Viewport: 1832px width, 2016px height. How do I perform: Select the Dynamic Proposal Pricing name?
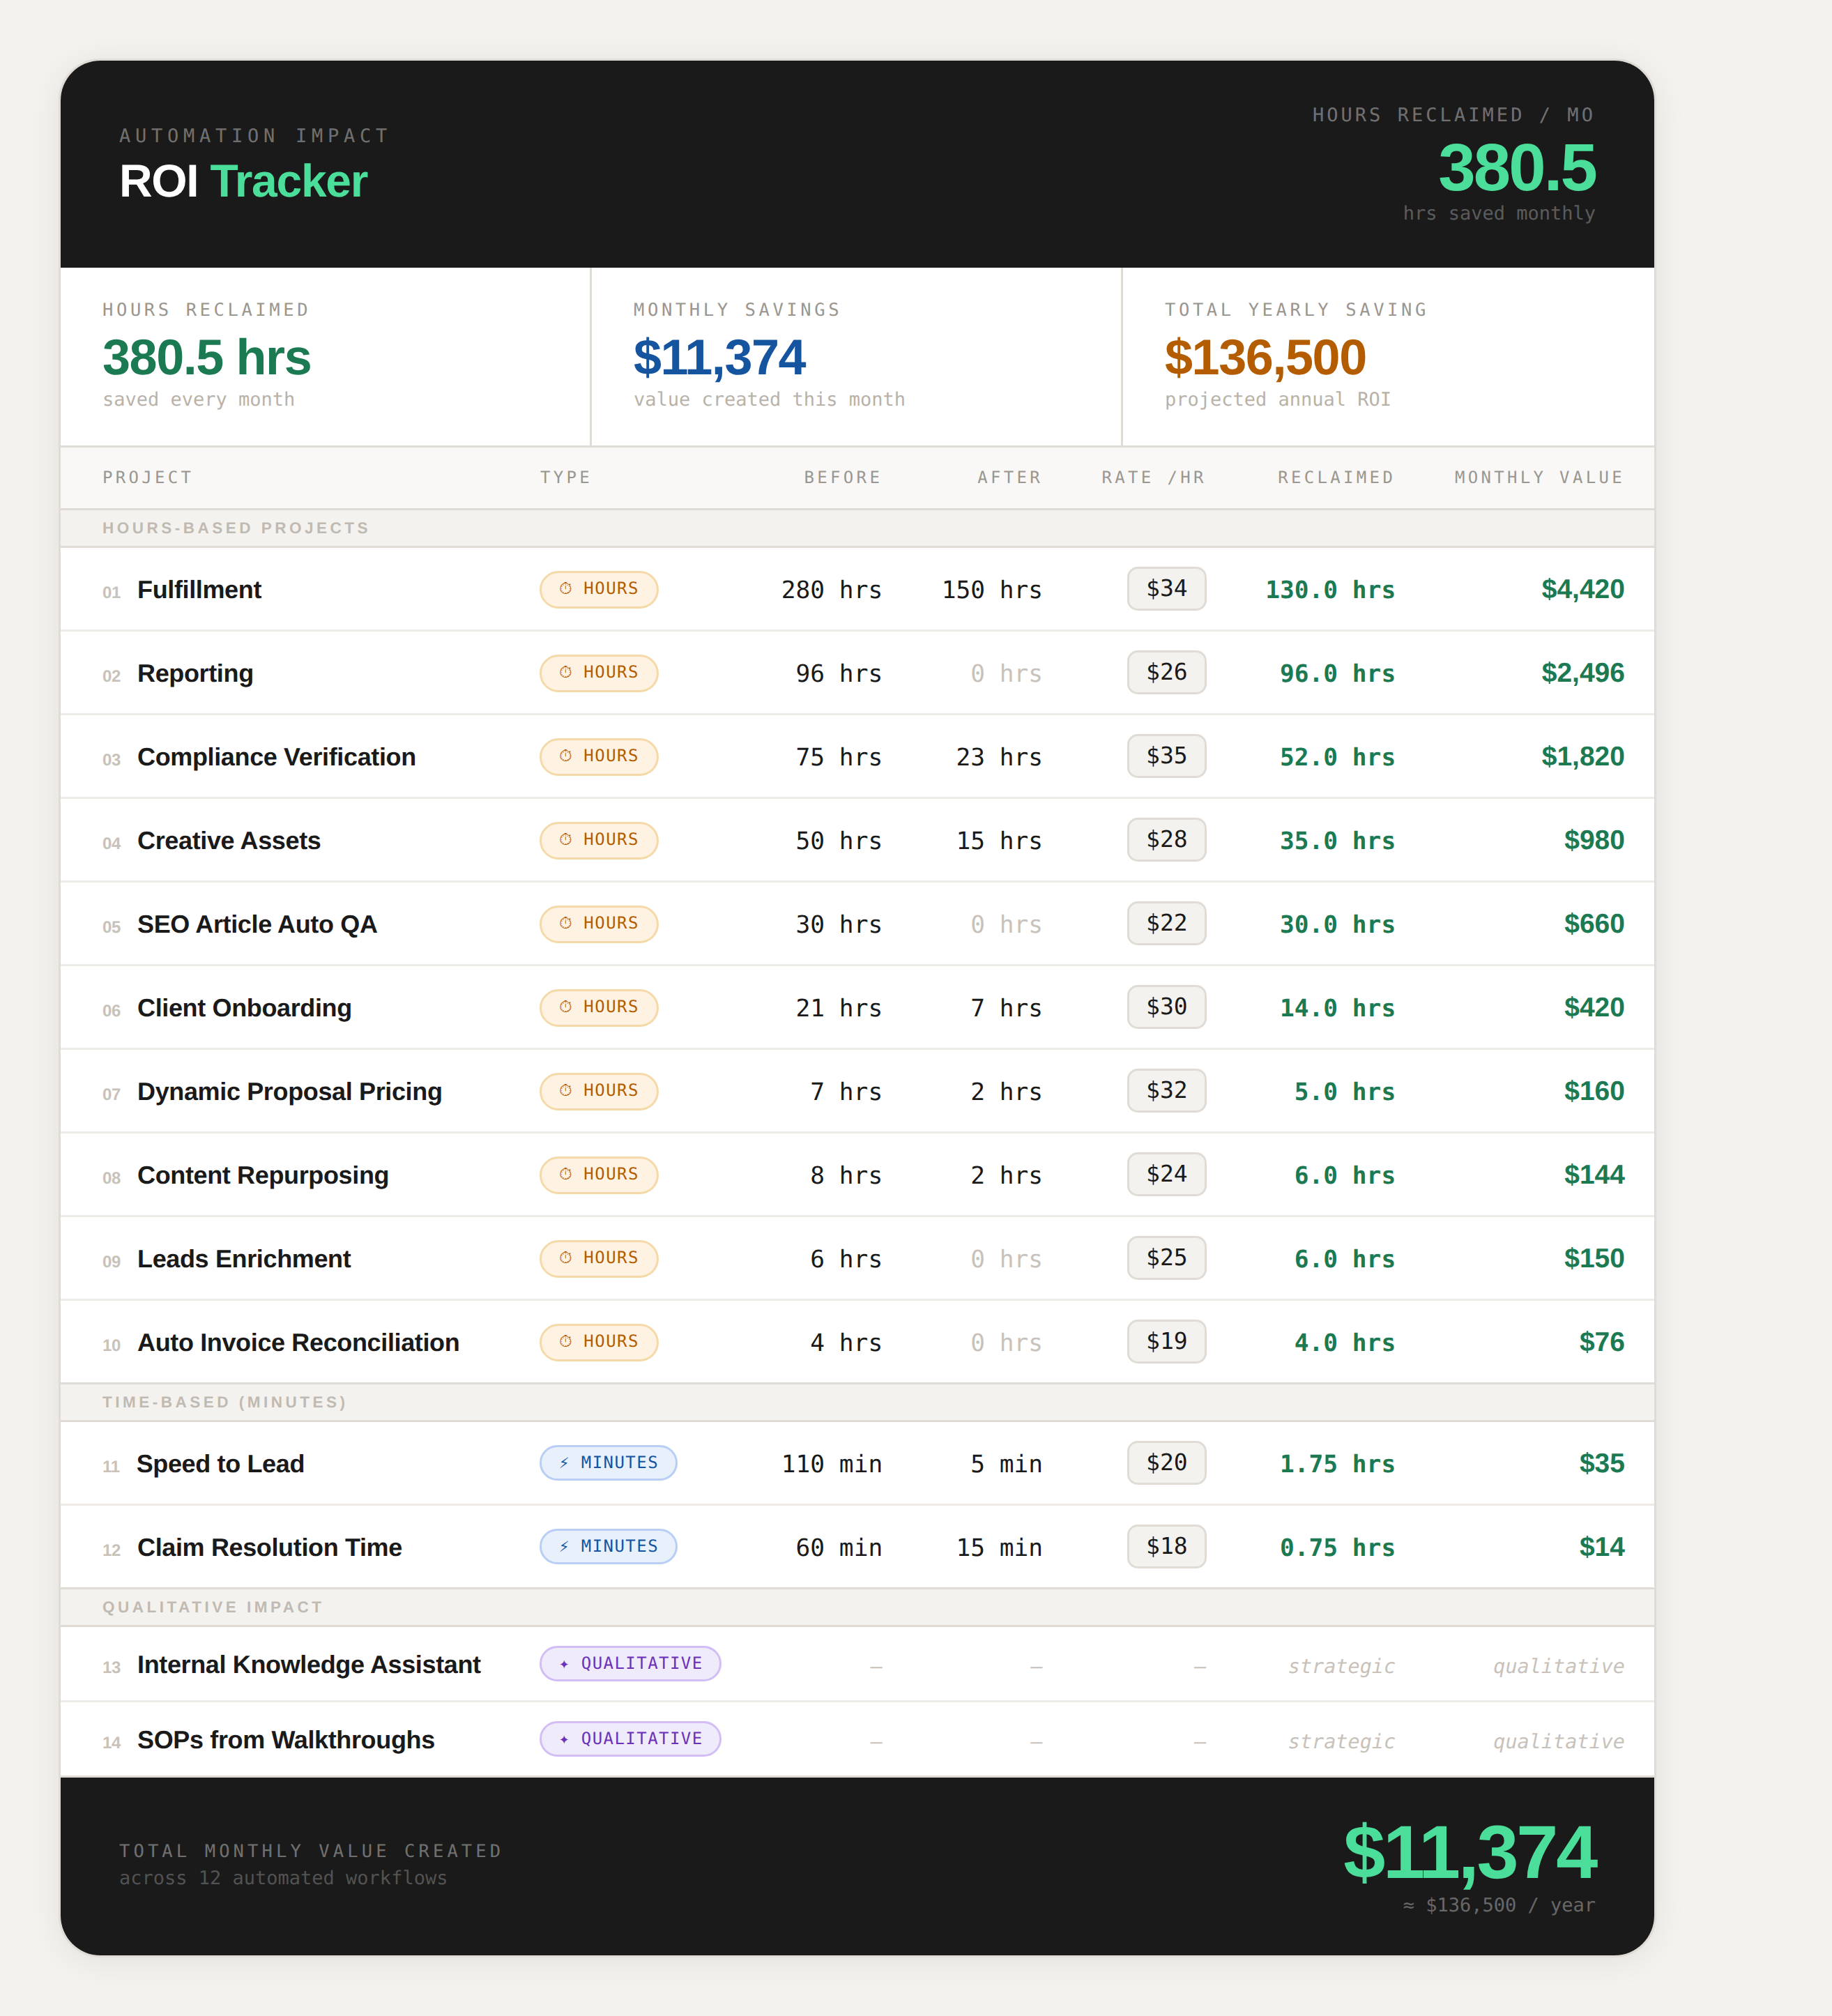pos(289,1092)
